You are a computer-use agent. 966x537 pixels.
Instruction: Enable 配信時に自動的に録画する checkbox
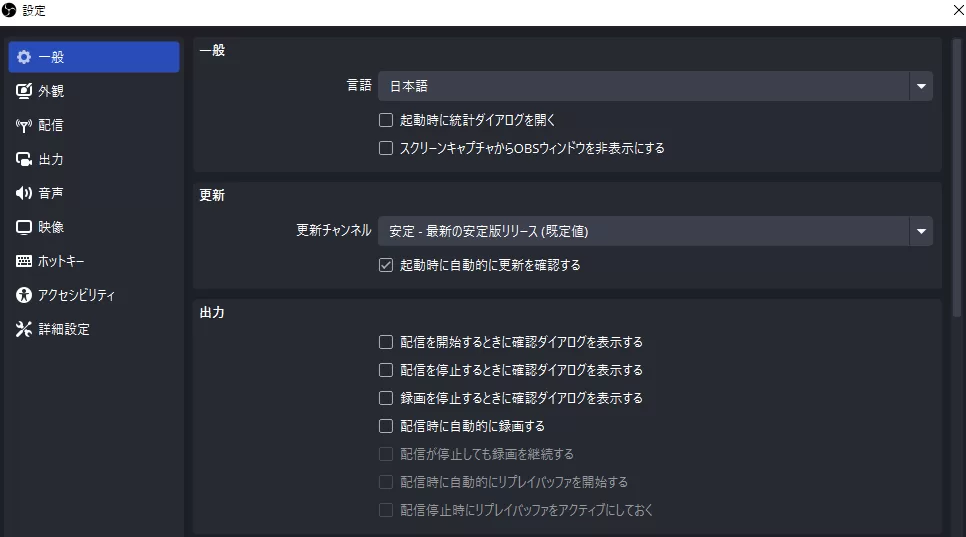click(x=386, y=426)
